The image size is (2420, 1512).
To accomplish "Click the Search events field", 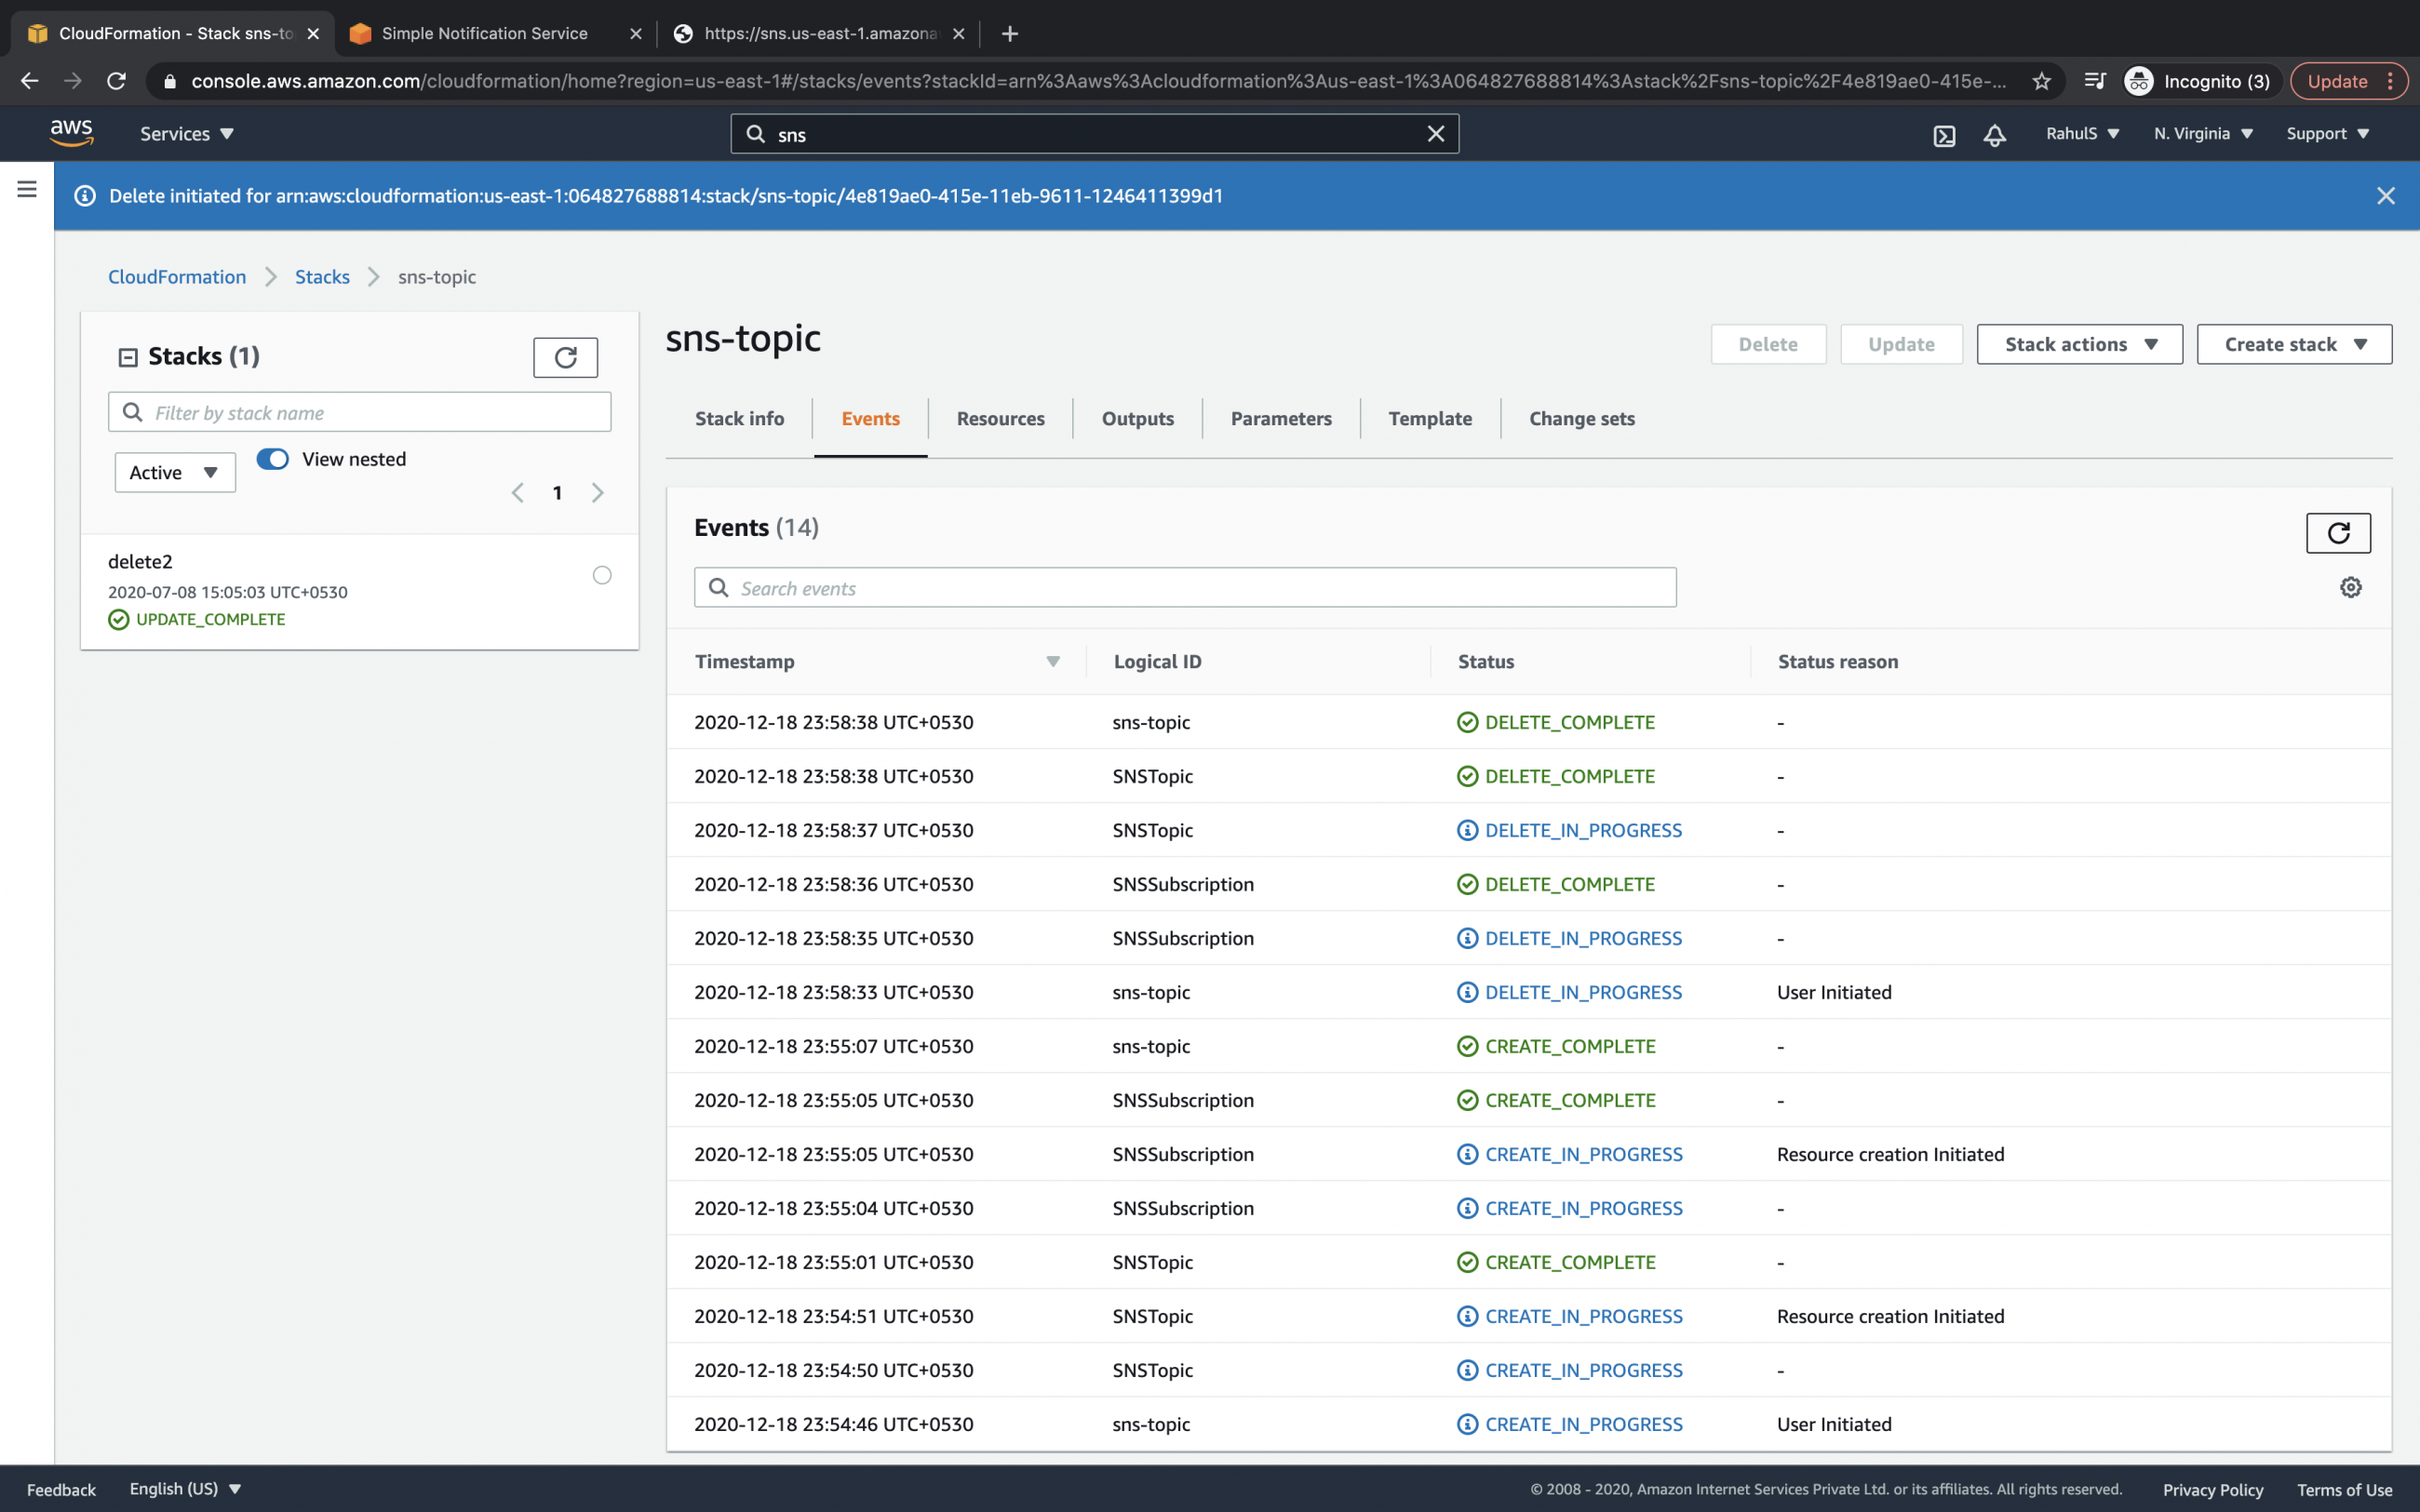I will (x=1185, y=588).
